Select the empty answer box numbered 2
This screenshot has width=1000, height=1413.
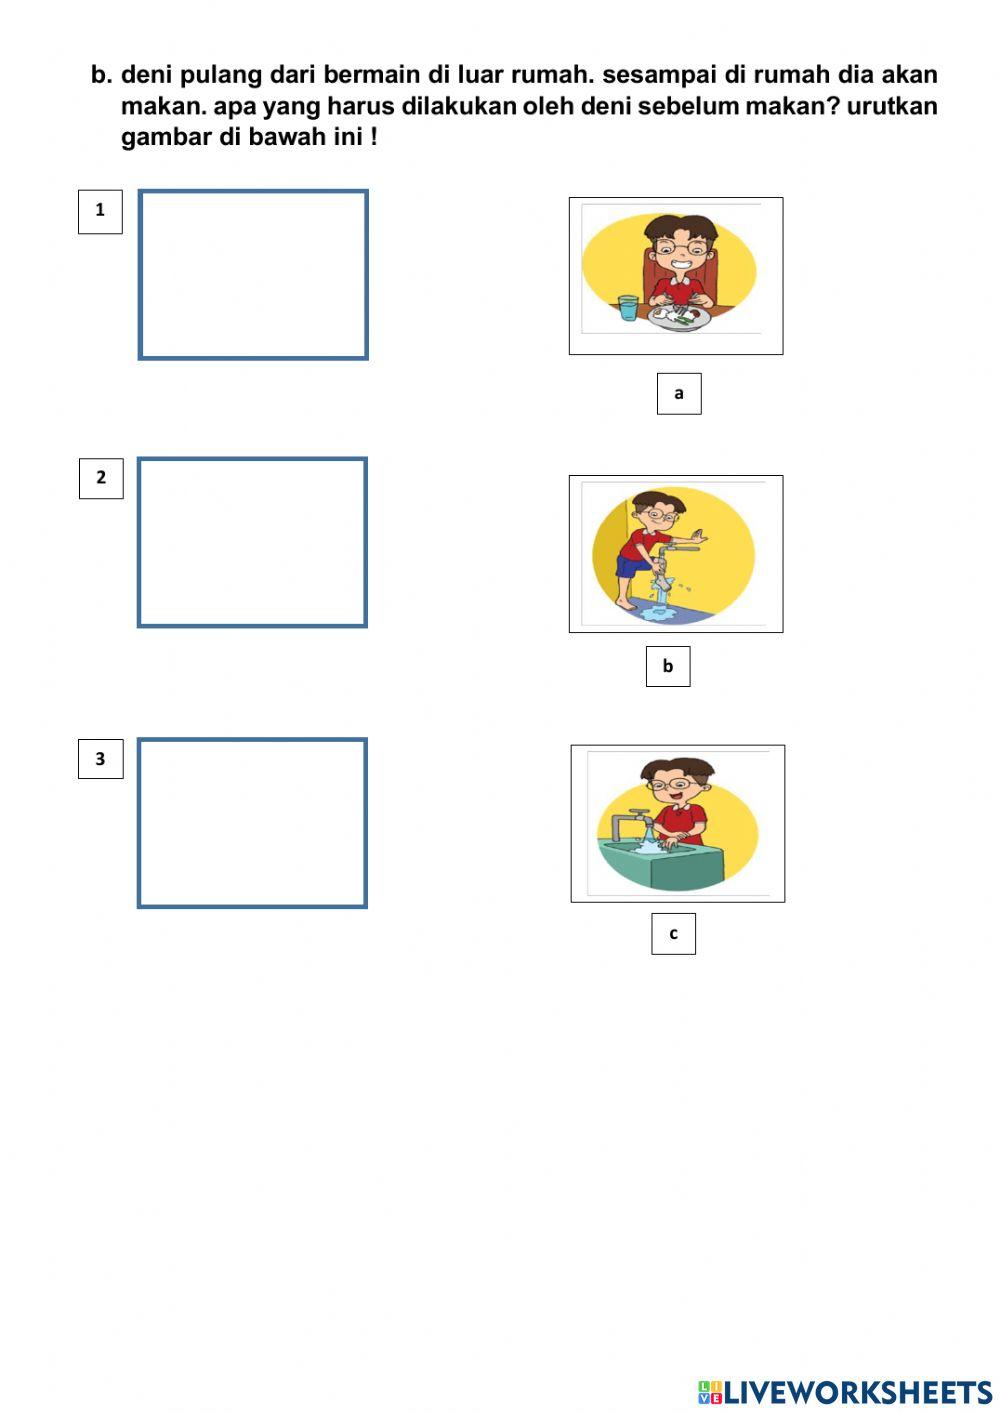tap(252, 542)
